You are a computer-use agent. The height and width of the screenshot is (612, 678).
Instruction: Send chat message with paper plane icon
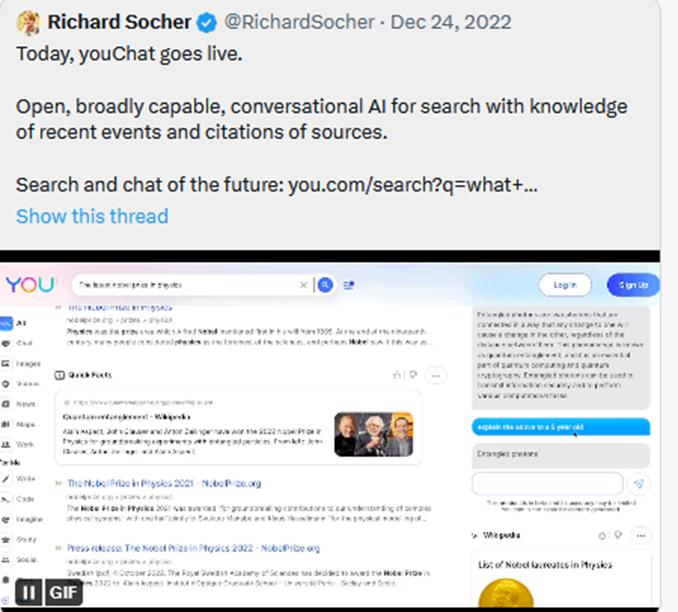(640, 484)
